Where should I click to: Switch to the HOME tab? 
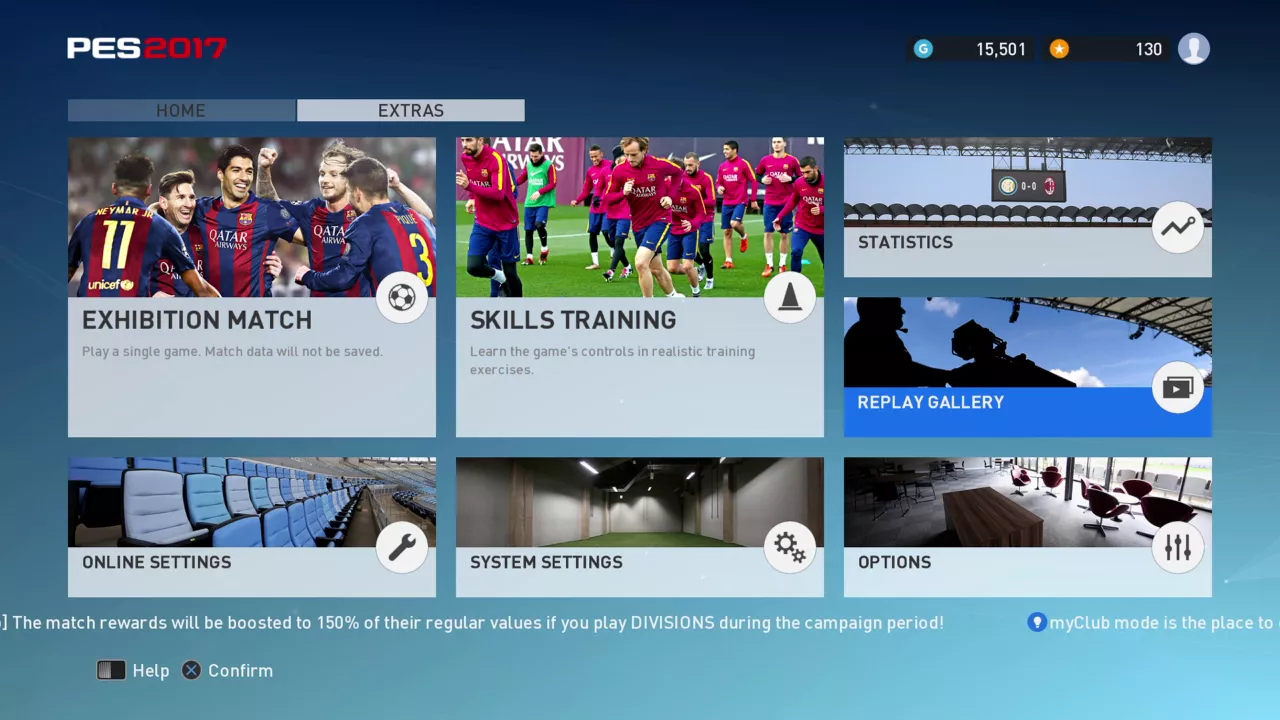181,110
